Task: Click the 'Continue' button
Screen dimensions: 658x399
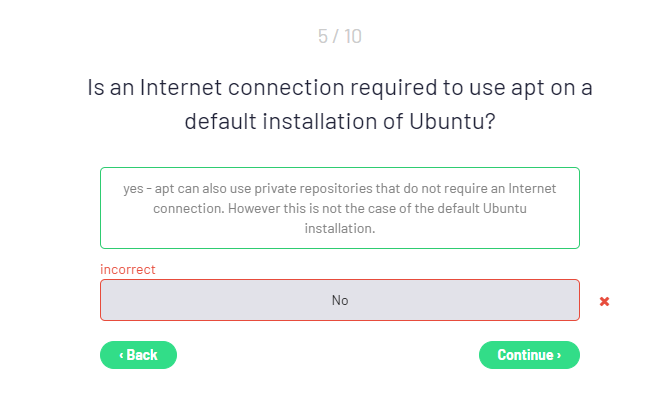Action: 529,355
